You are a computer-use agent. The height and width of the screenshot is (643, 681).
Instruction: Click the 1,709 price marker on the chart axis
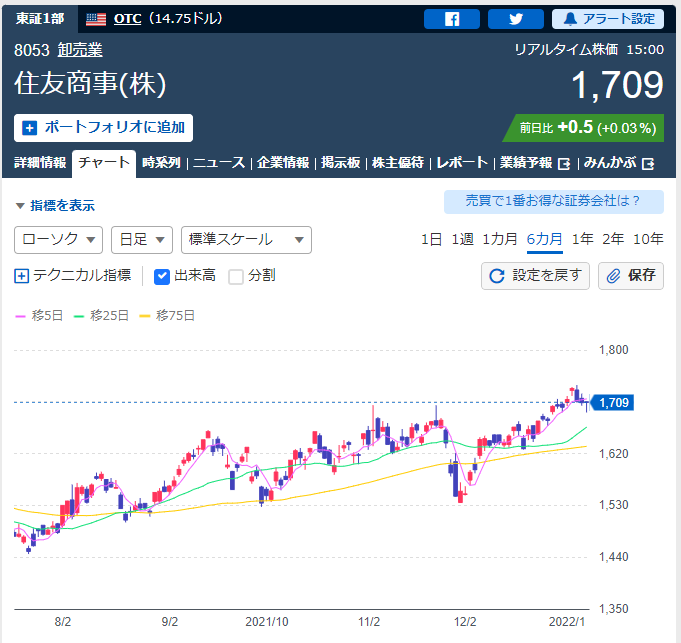click(x=613, y=403)
